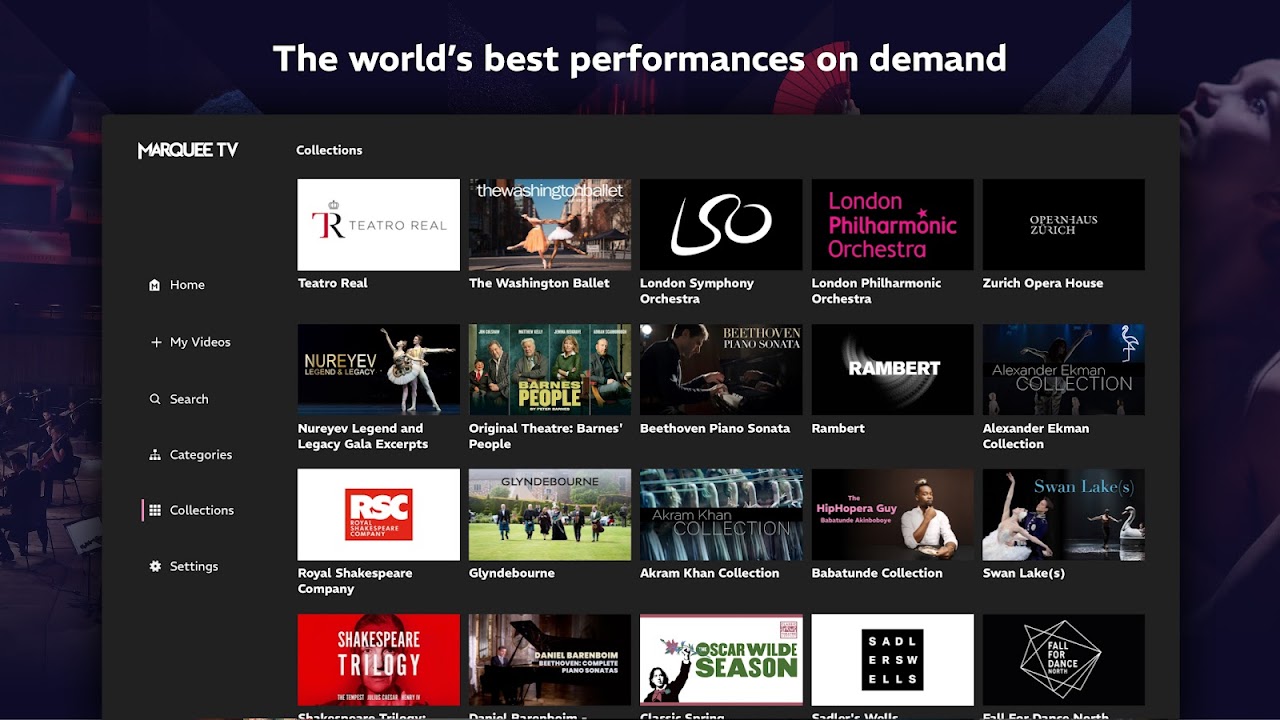Select the Swan Lake(s) thumbnail
Image resolution: width=1280 pixels, height=720 pixels.
click(1064, 515)
